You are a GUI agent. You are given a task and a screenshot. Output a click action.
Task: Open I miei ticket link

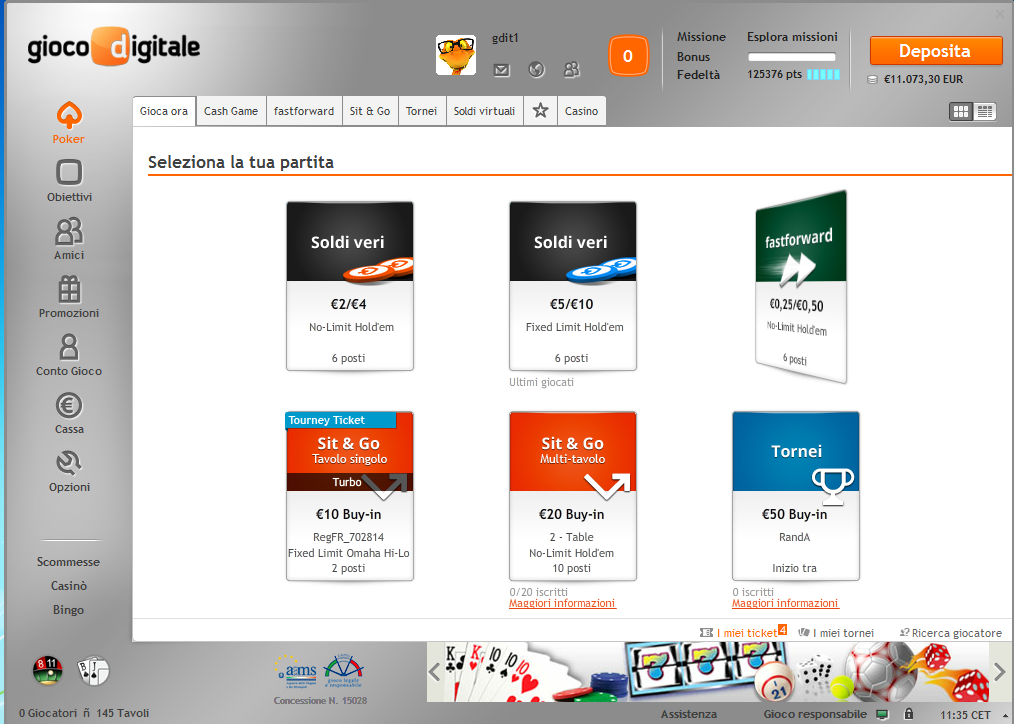click(744, 632)
